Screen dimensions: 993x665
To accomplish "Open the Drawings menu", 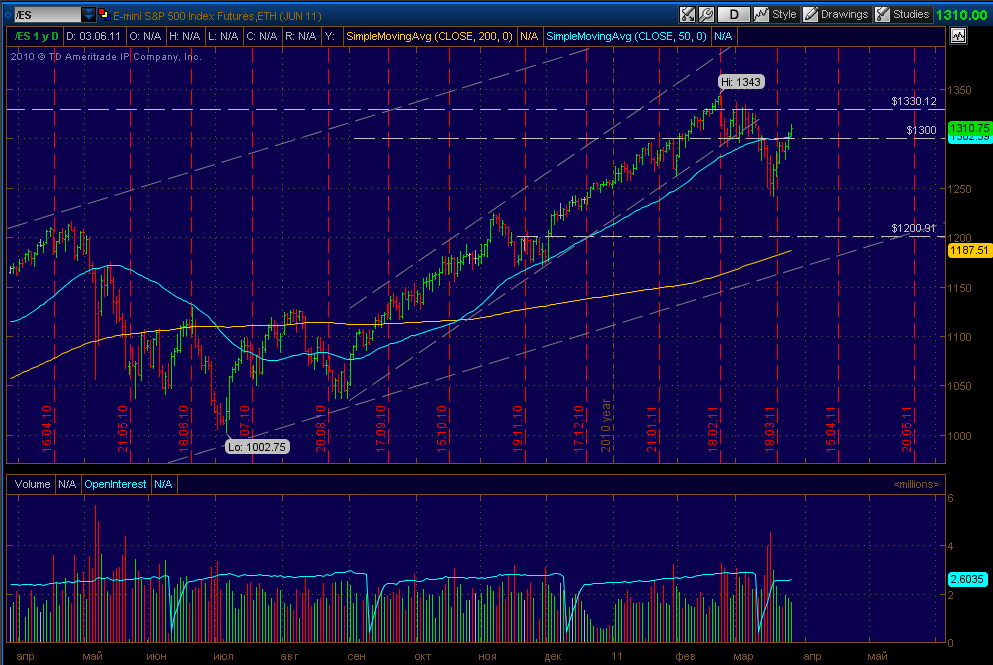I will click(837, 15).
